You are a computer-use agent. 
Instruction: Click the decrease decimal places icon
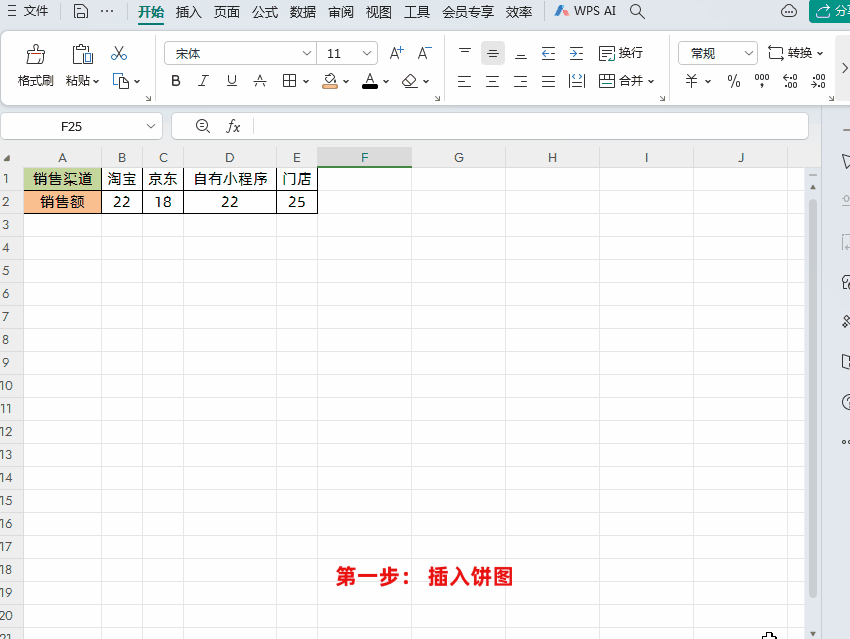pos(819,81)
